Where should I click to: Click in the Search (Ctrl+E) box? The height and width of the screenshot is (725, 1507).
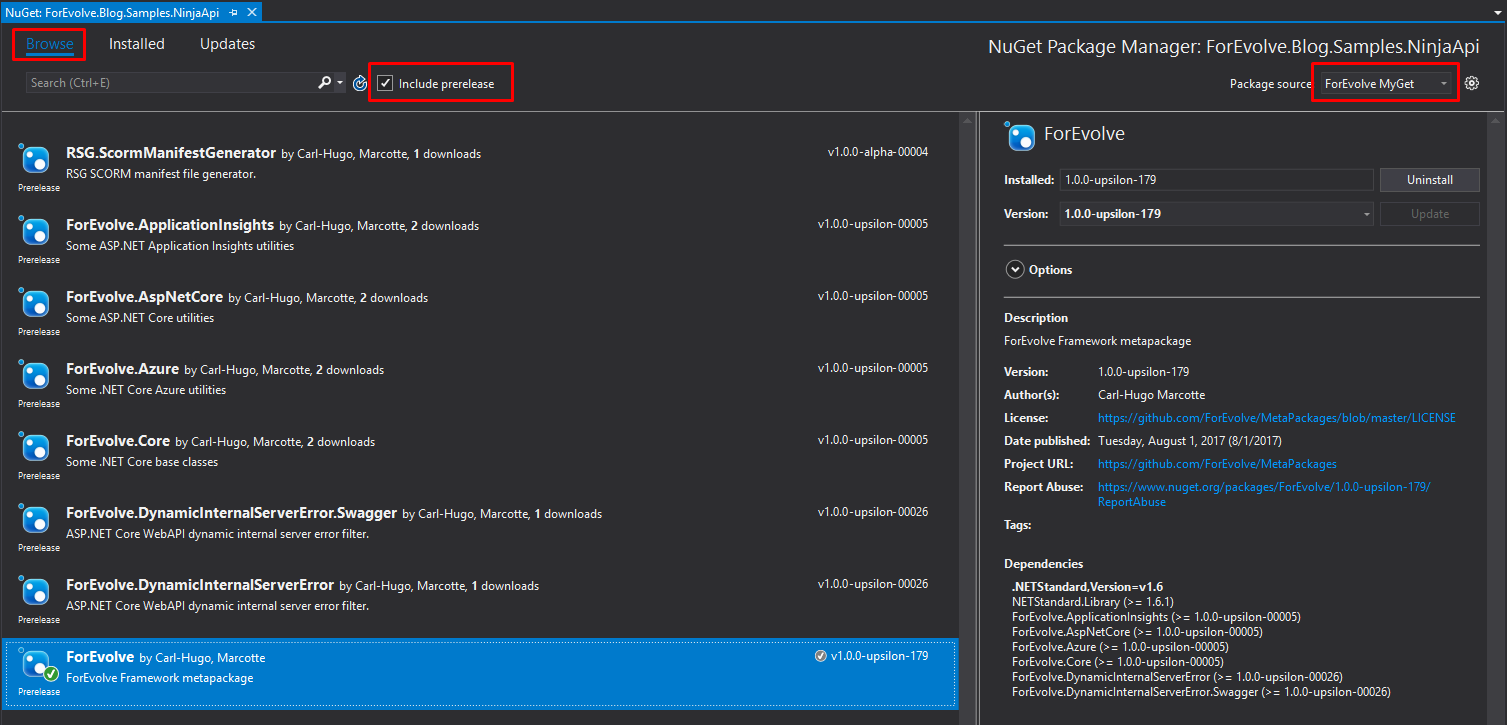170,83
